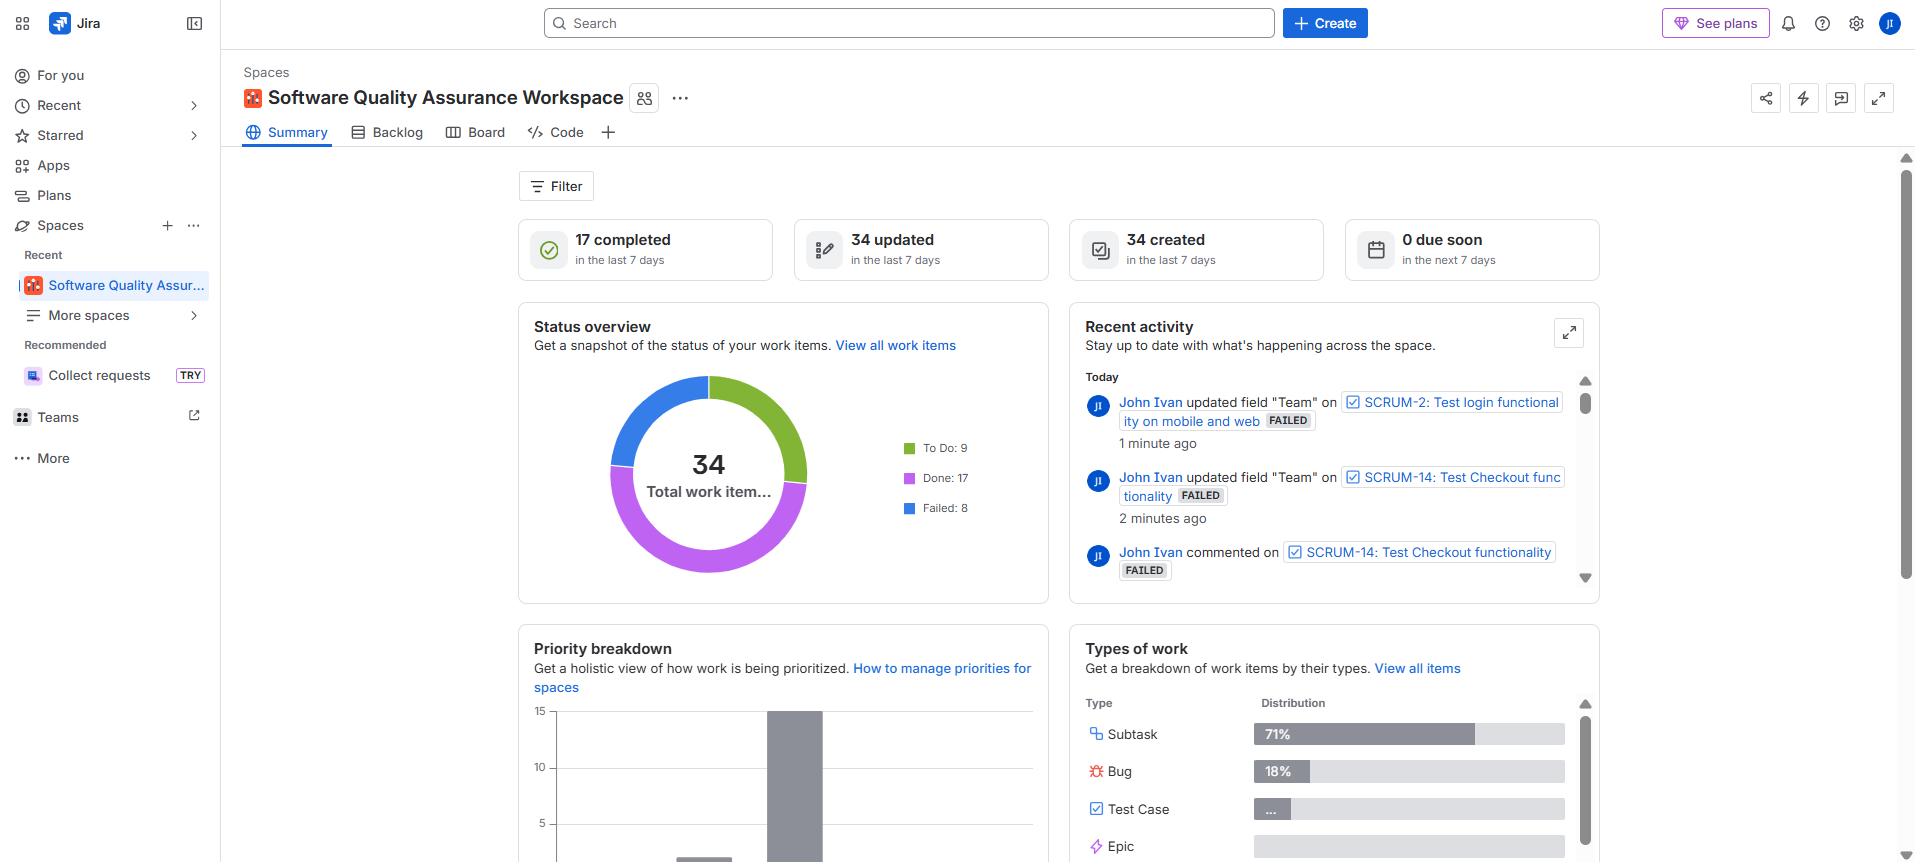
Task: Click the 17 completed check icon
Action: tap(549, 250)
